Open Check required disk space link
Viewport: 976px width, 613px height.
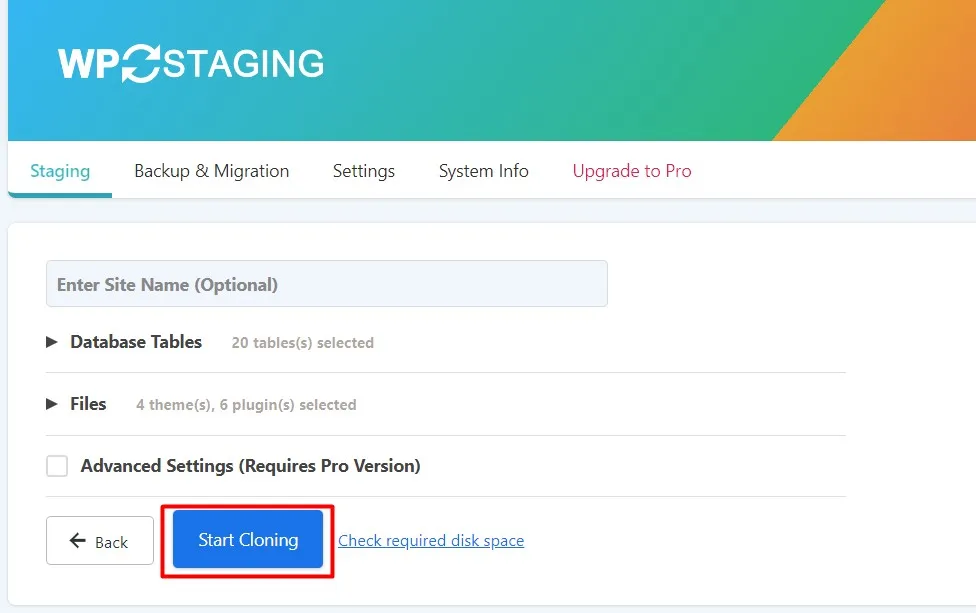(x=431, y=540)
